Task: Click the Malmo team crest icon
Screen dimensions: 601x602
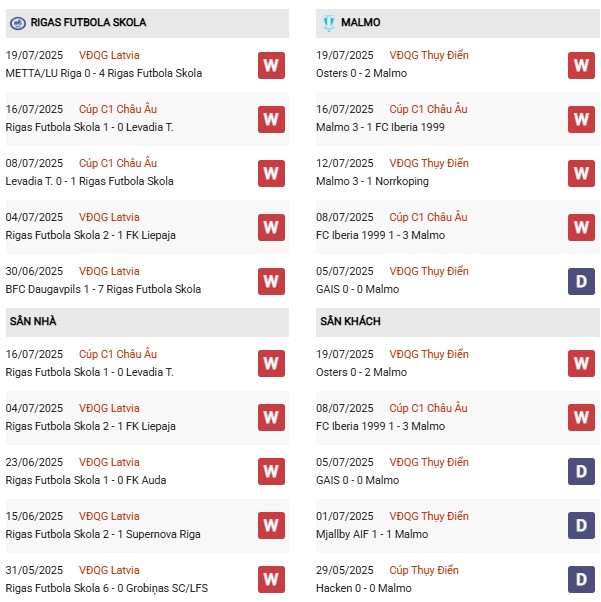Action: [328, 23]
